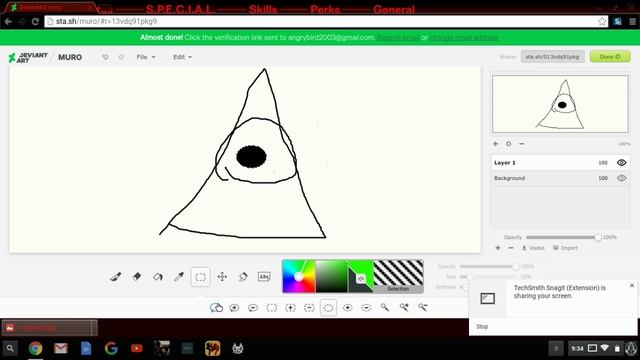Open the Chrome menu icon

click(x=632, y=21)
